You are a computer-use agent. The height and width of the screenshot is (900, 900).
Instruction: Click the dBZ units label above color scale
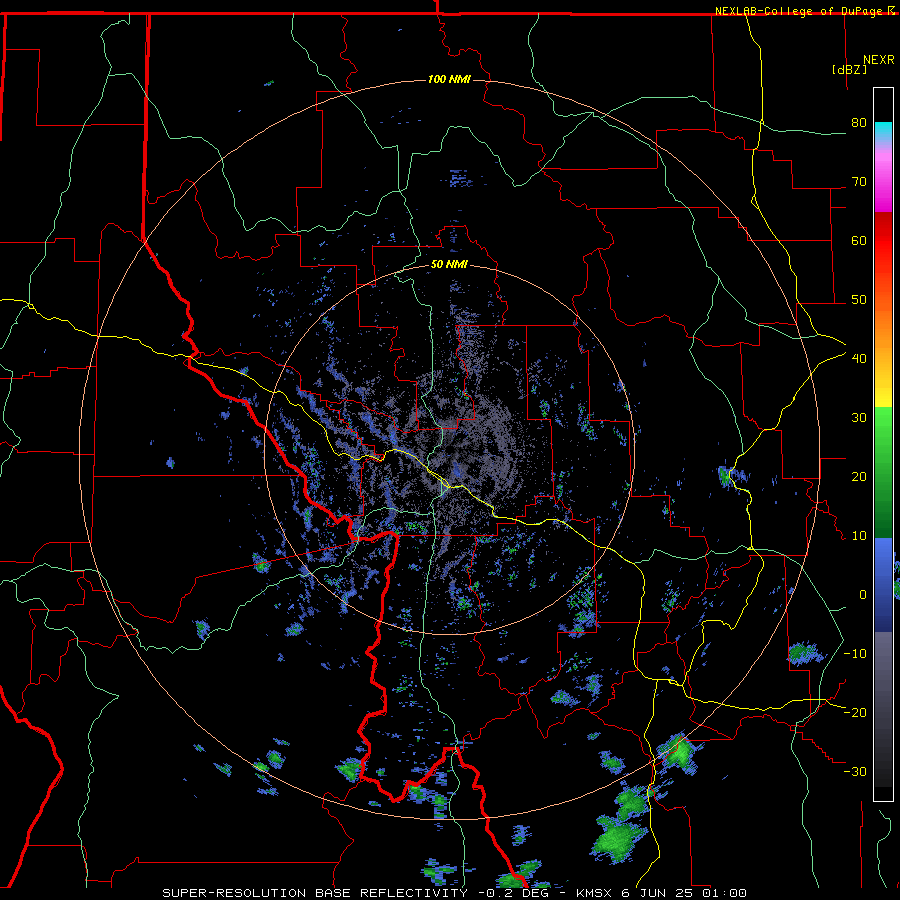pyautogui.click(x=849, y=69)
